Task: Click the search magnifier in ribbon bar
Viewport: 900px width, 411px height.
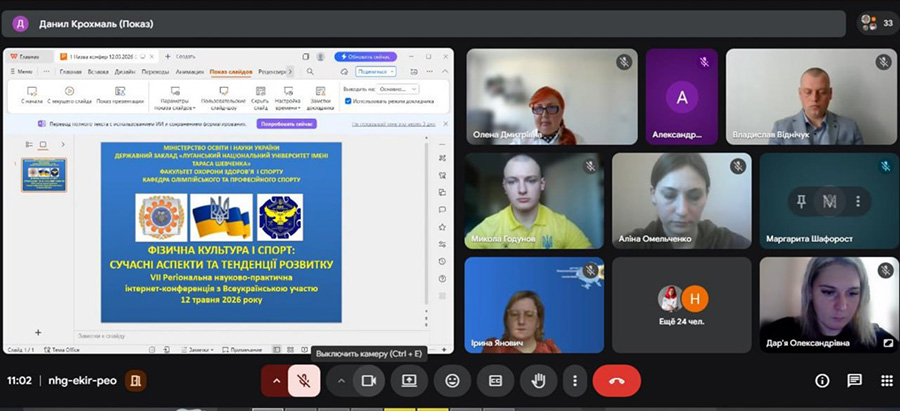Action: pos(310,72)
